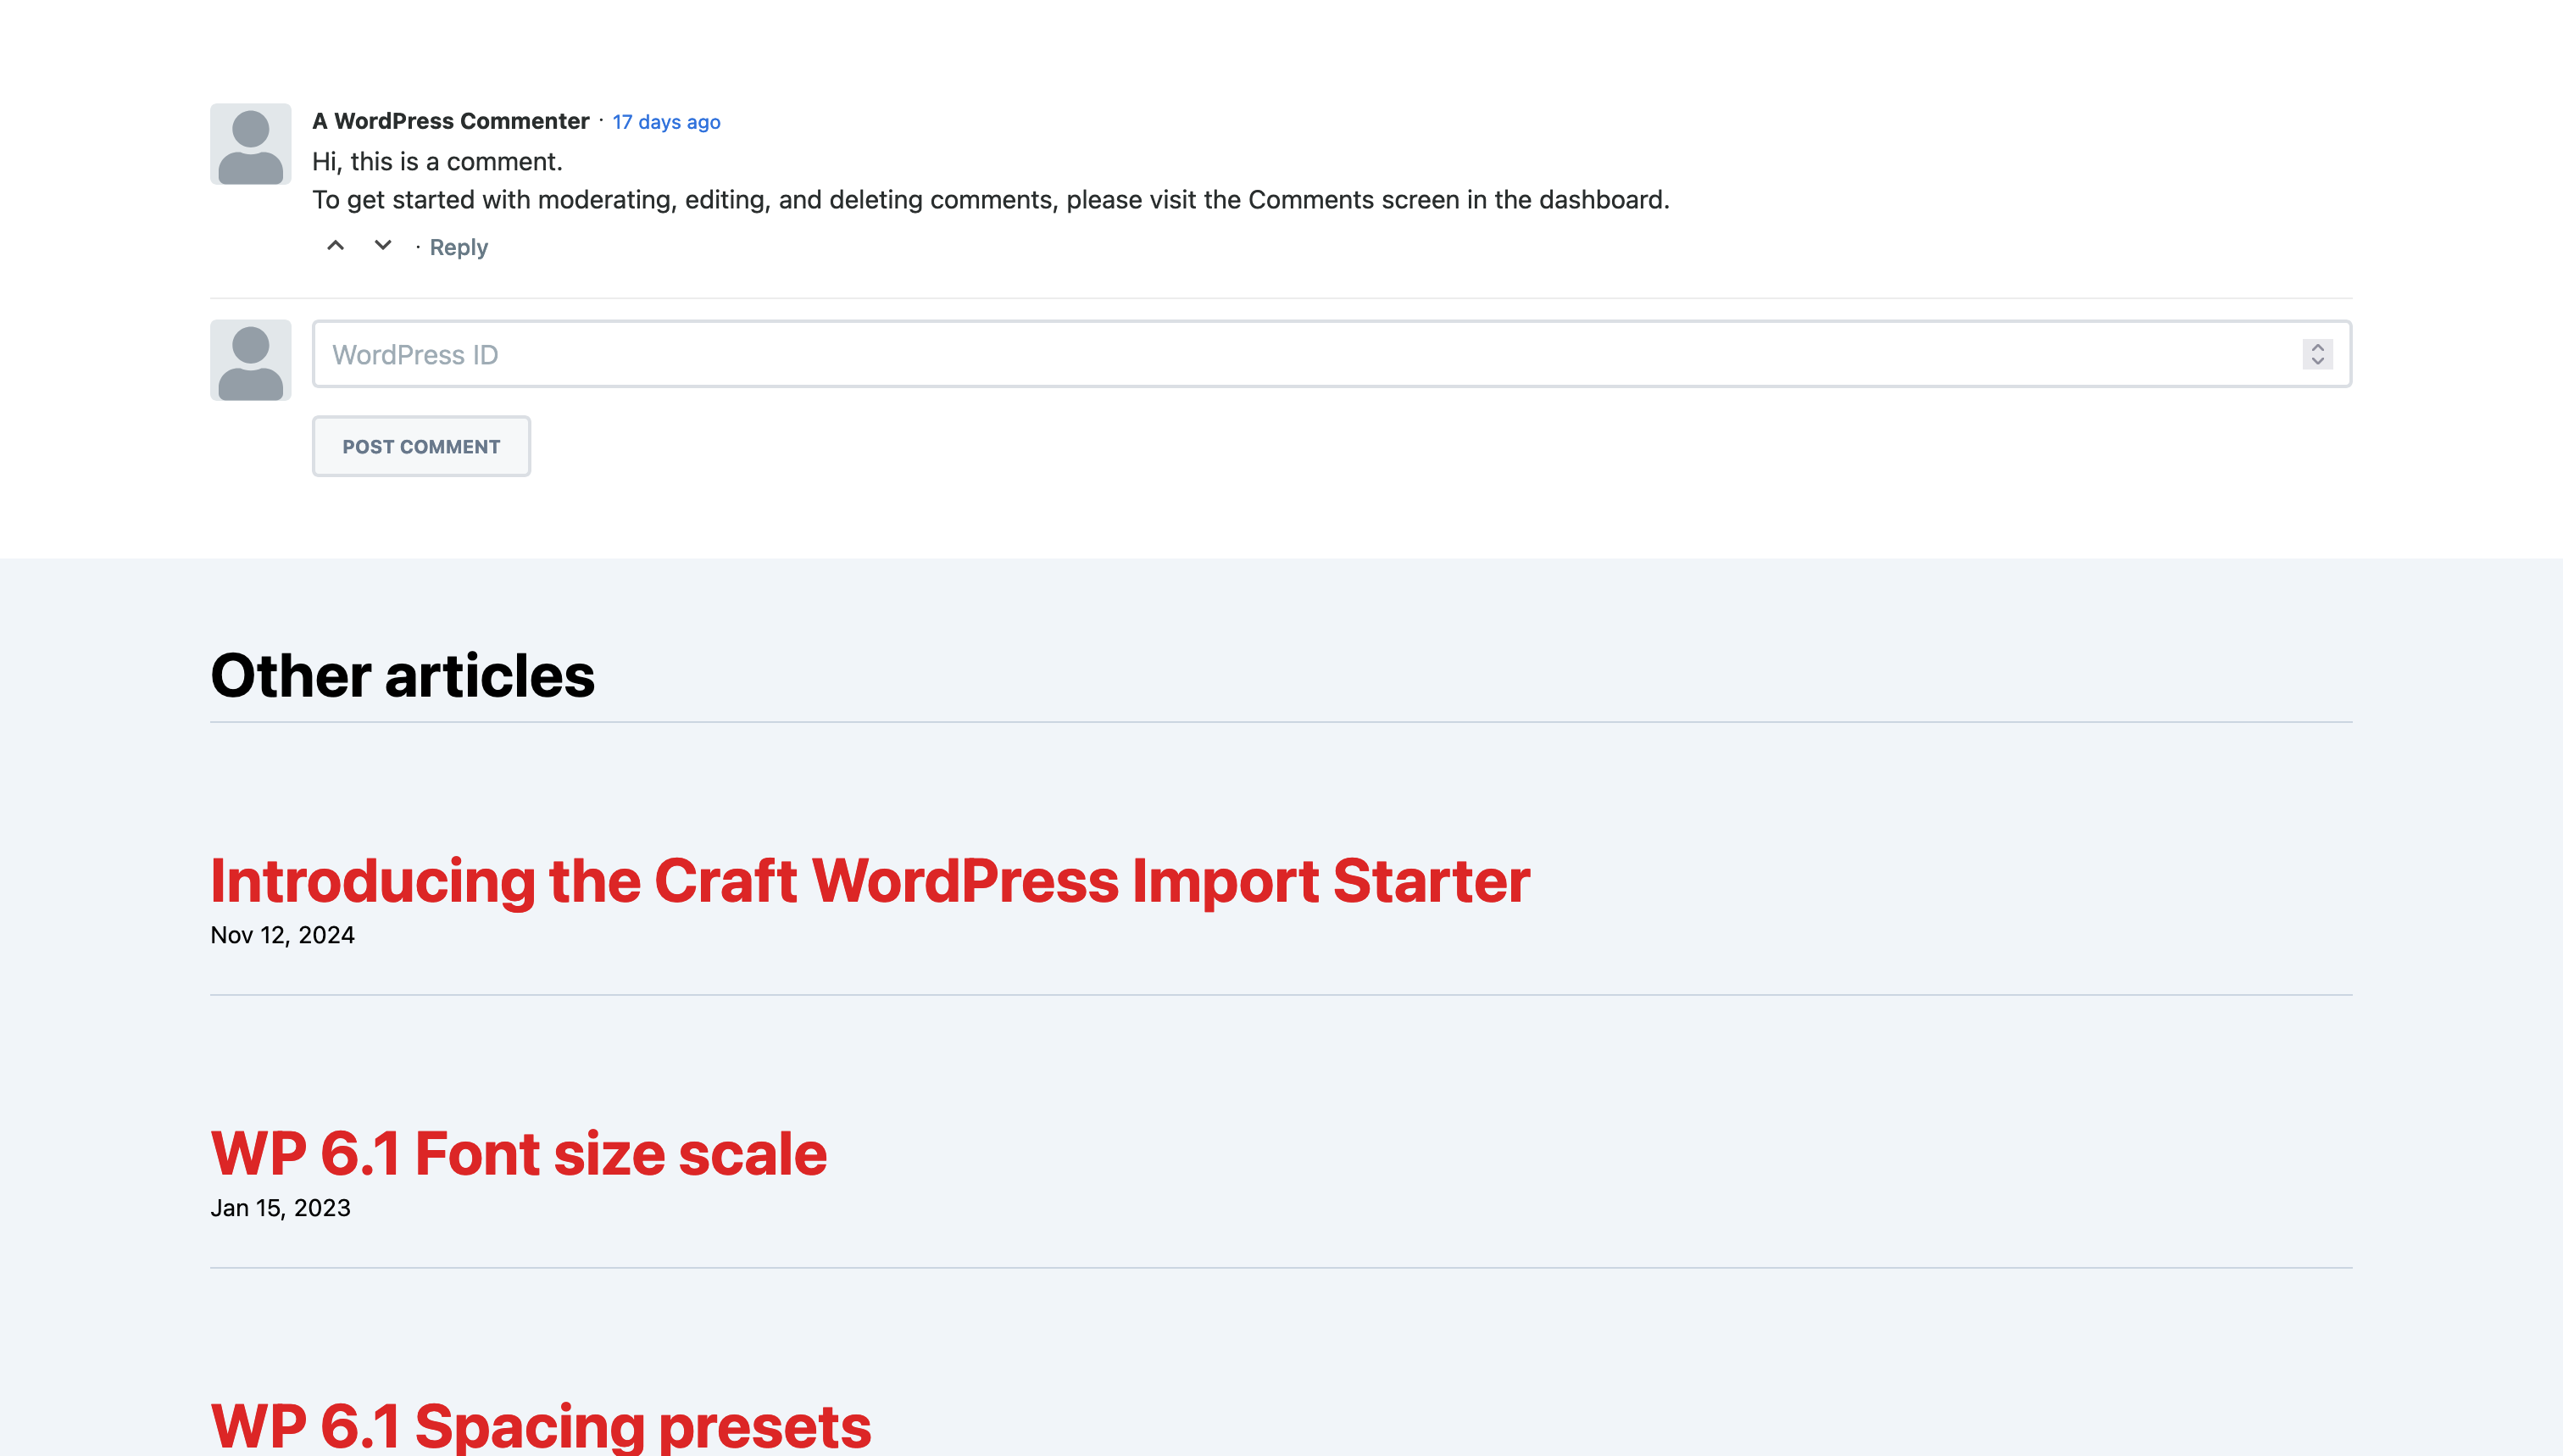Open the '17 days ago' comment permalink

coord(666,122)
